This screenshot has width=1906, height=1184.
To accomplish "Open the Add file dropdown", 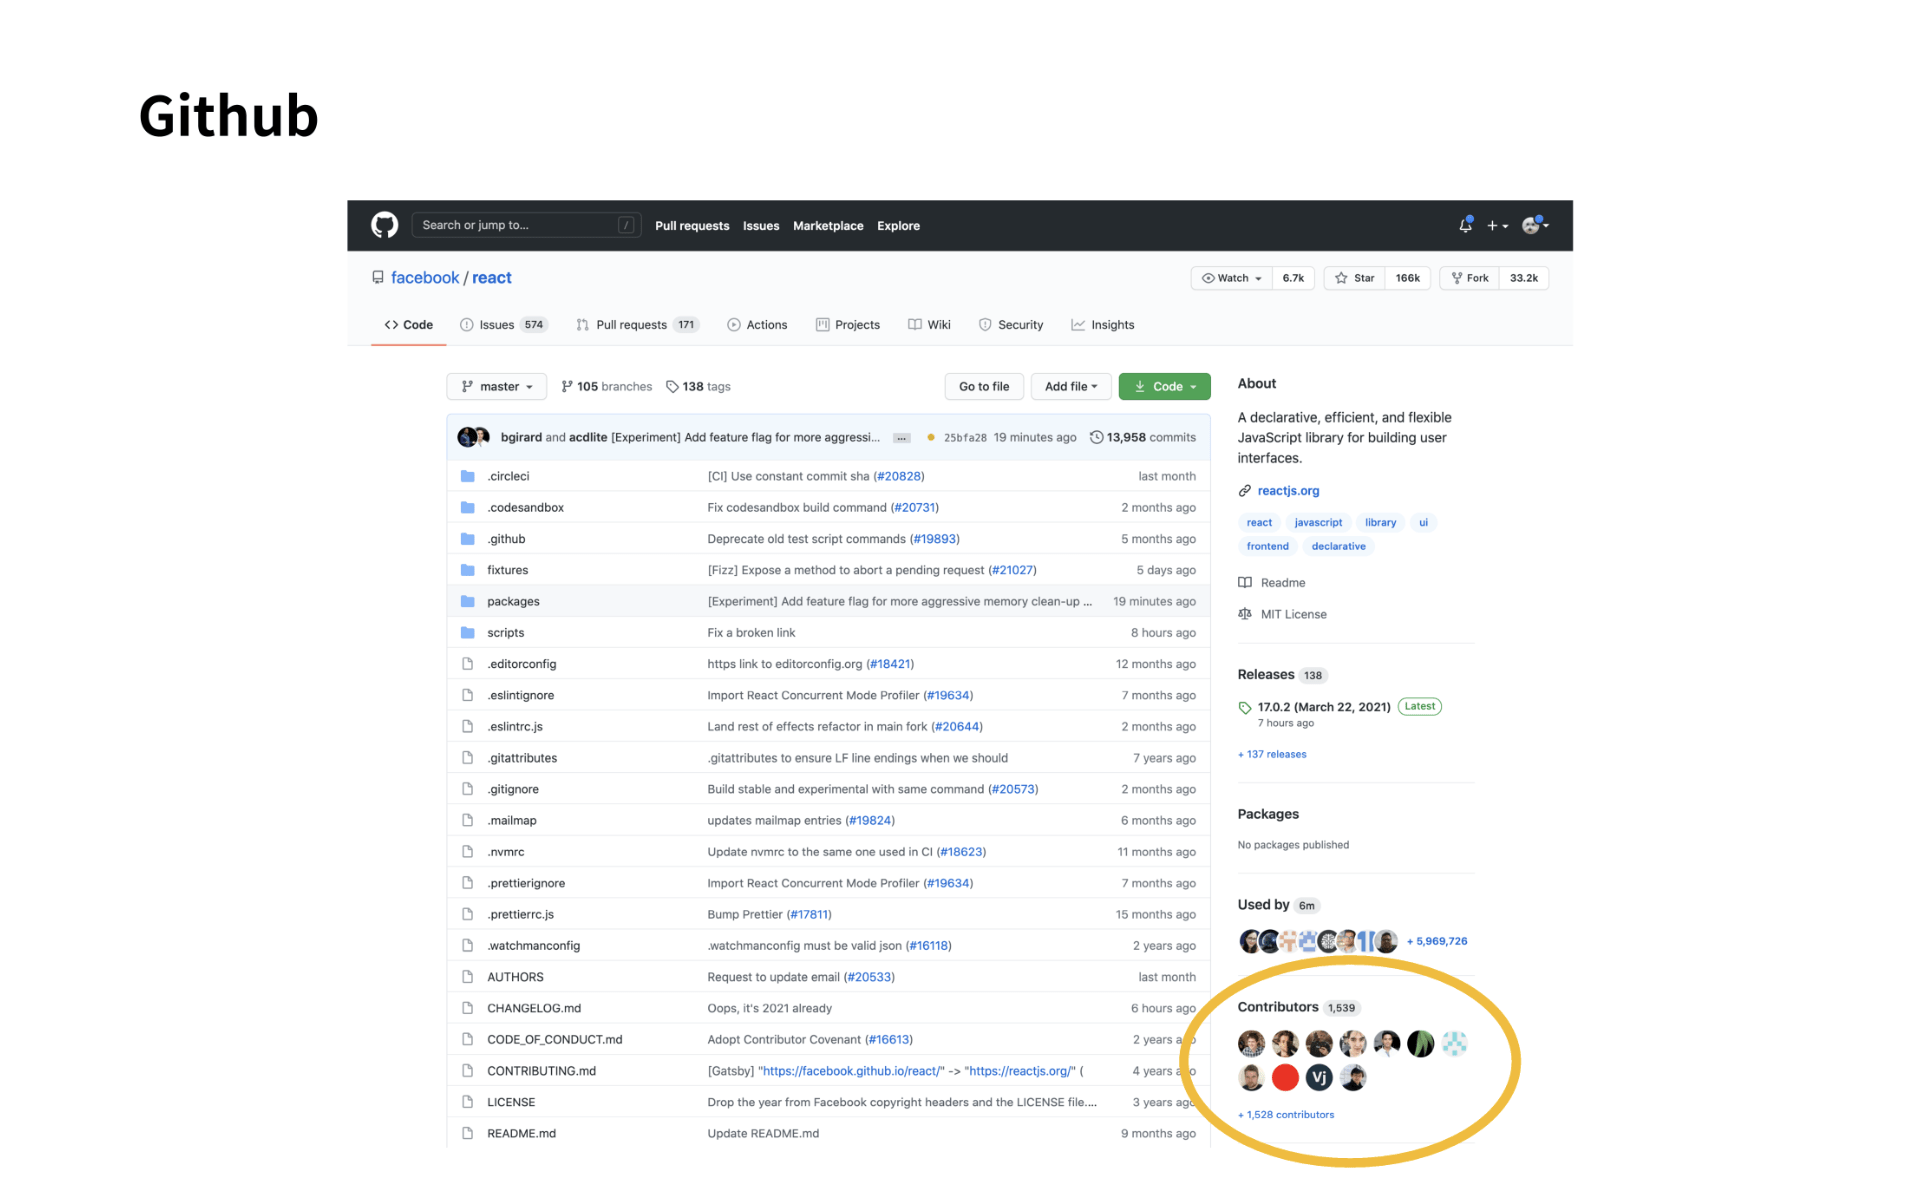I will tap(1070, 387).
